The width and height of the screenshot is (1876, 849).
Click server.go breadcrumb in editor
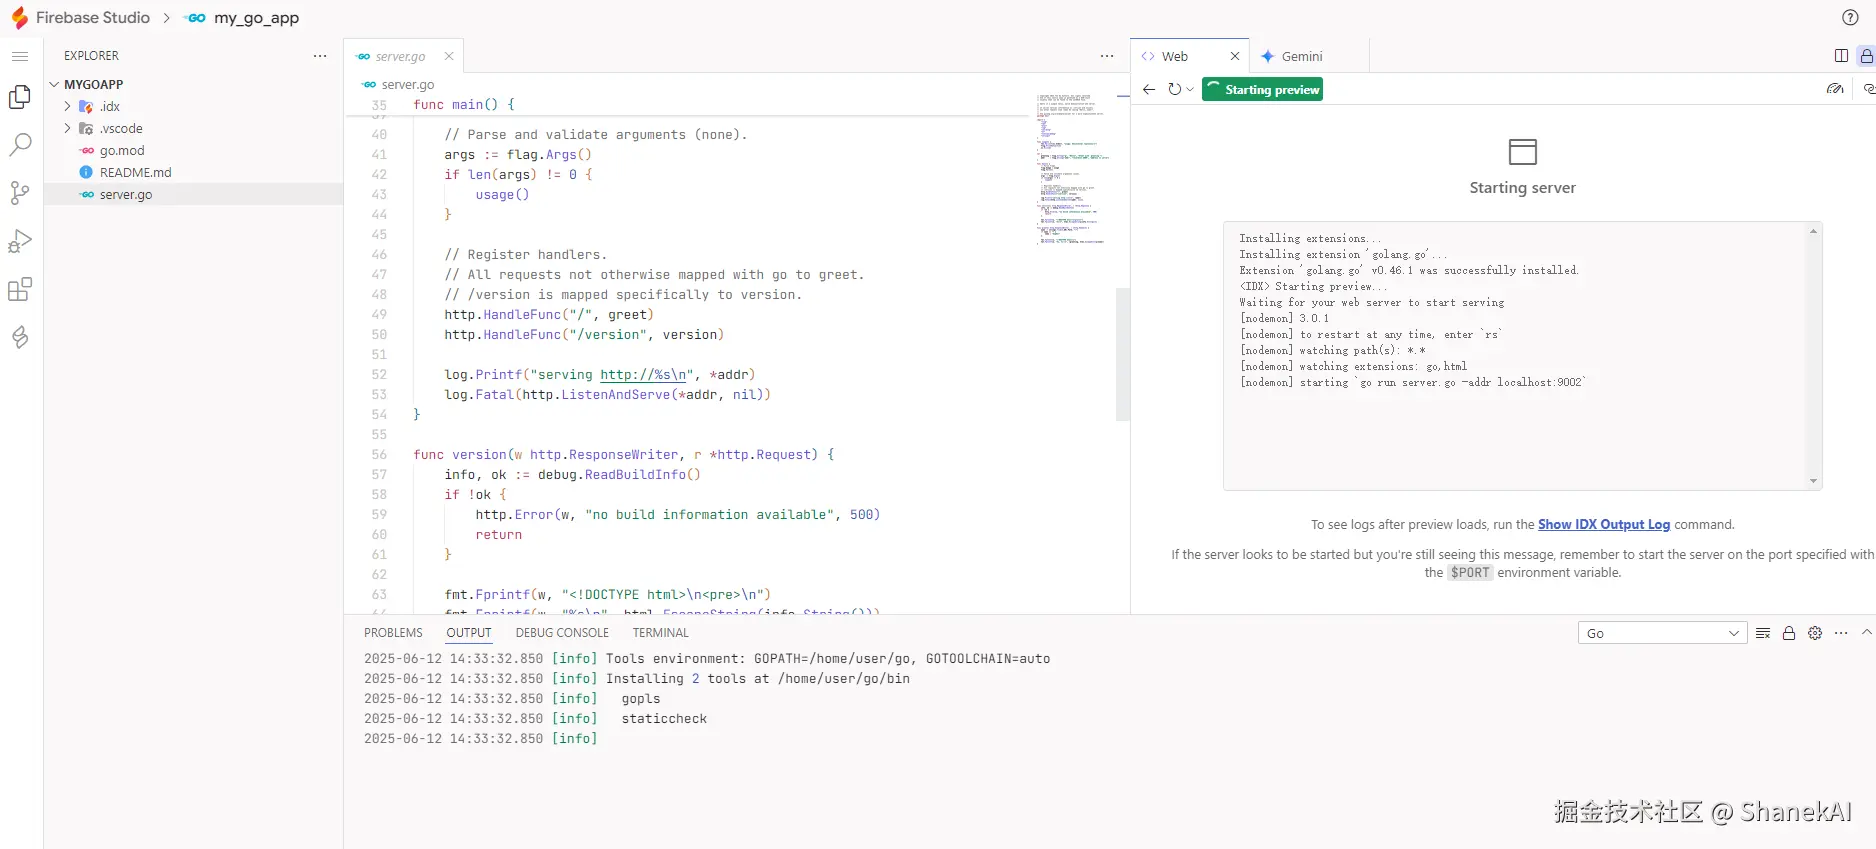point(408,85)
